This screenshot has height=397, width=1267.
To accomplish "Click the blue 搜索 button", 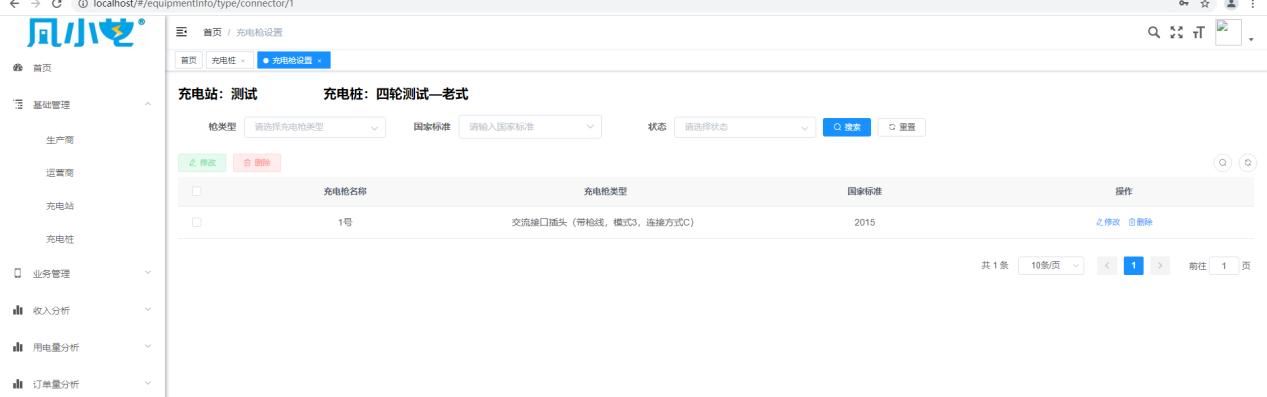I will pos(846,127).
